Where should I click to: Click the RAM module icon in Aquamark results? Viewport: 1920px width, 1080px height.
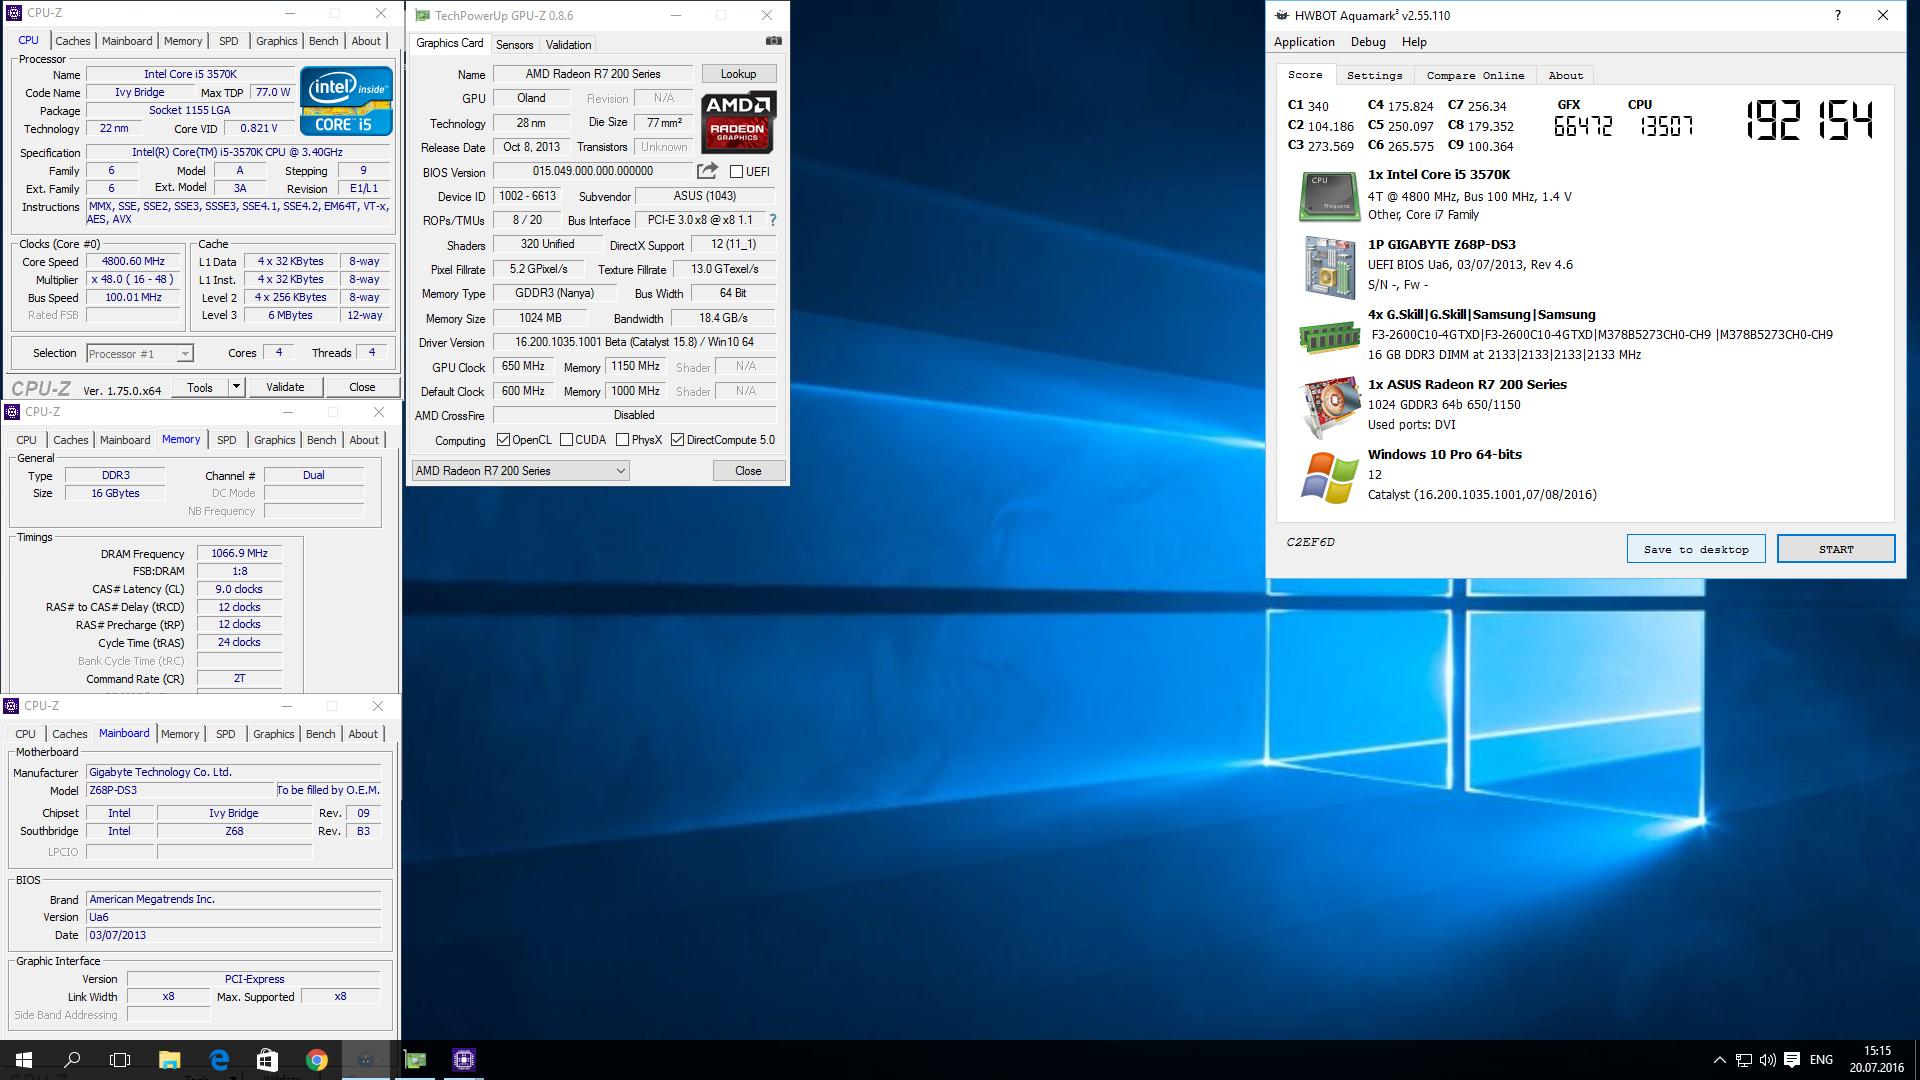tap(1329, 338)
